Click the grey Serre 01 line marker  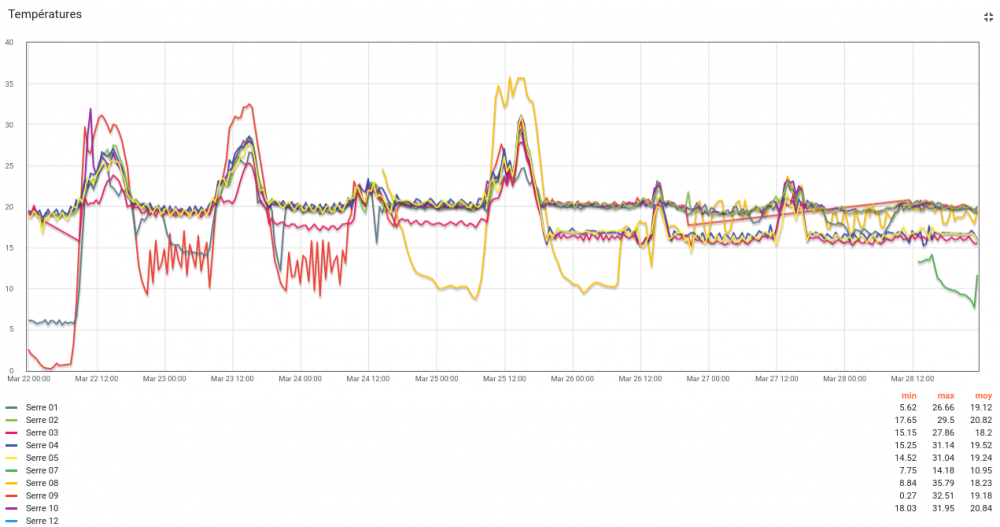coord(12,408)
